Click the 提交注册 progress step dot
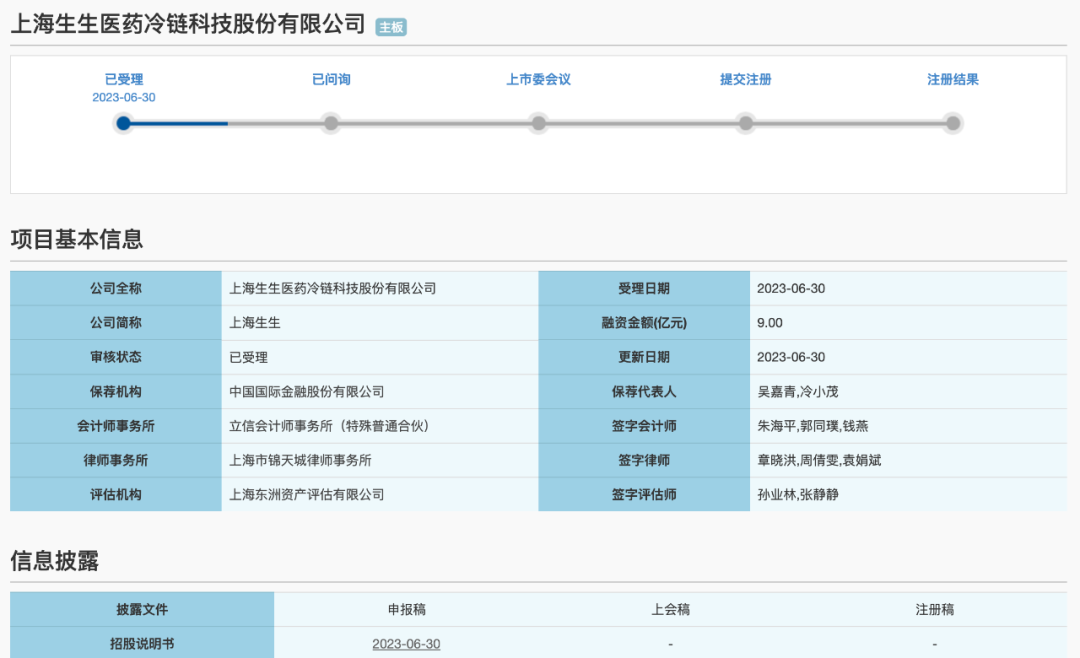Image resolution: width=1080 pixels, height=658 pixels. click(x=746, y=123)
